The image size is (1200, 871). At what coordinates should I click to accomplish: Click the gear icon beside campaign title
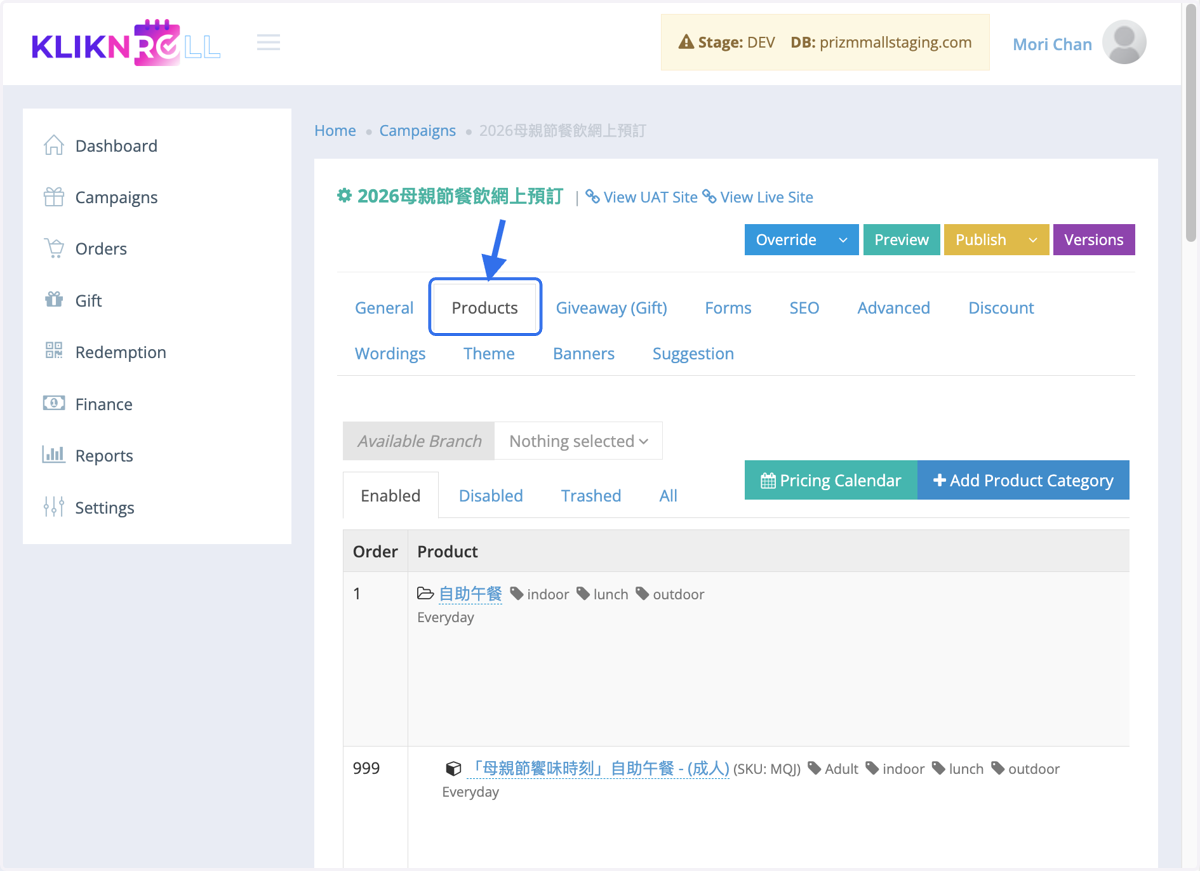pyautogui.click(x=344, y=196)
